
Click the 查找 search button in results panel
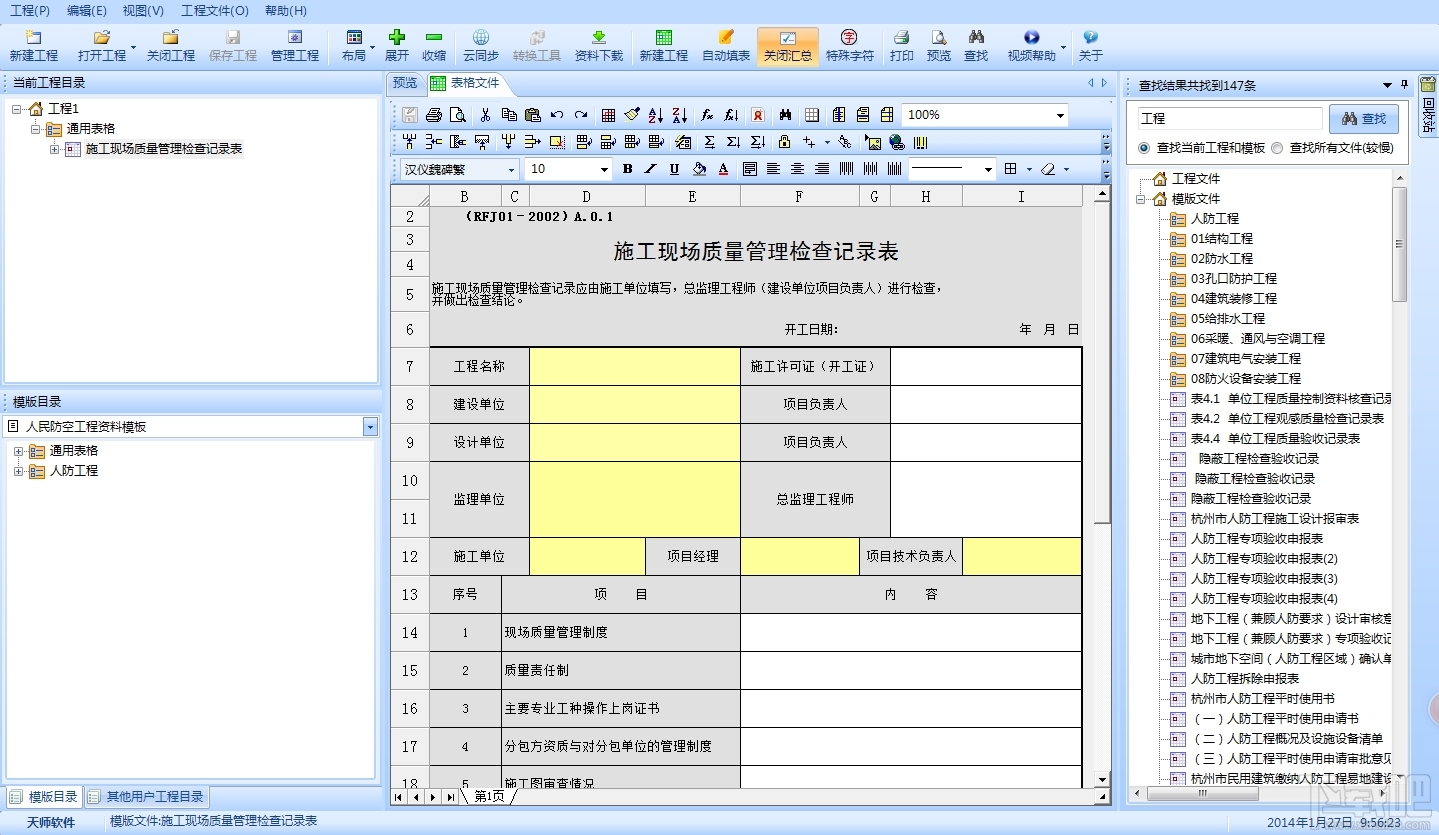click(x=1364, y=119)
